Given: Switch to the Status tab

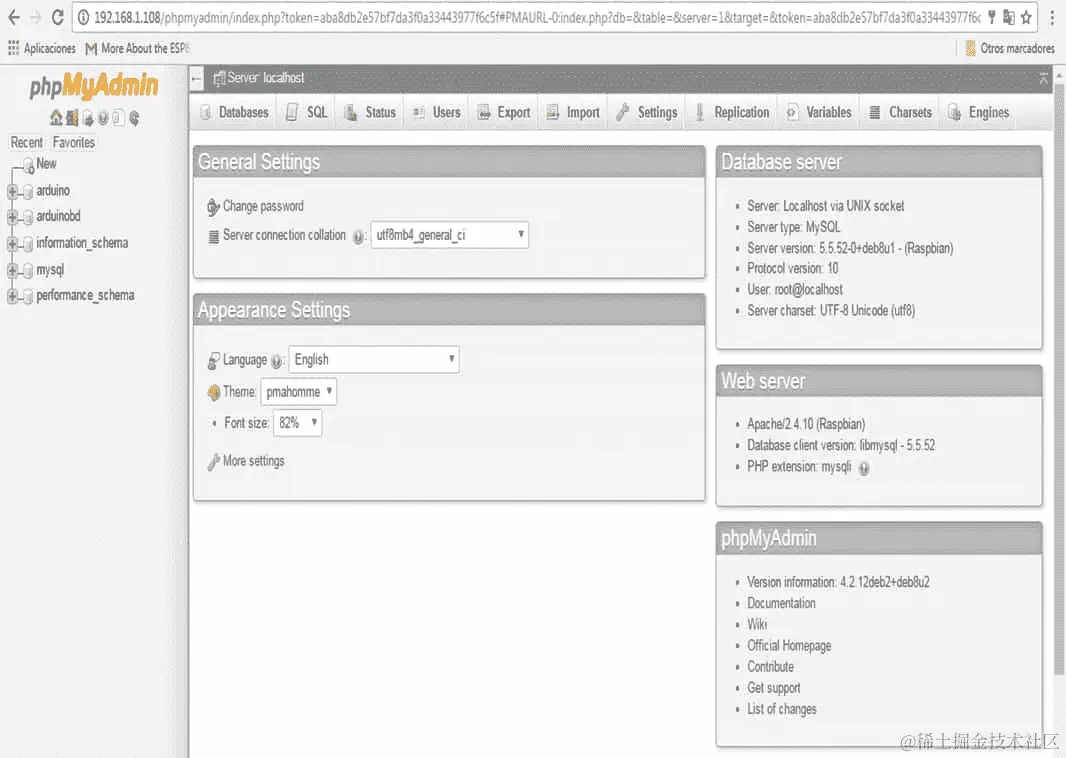Looking at the screenshot, I should (x=370, y=113).
